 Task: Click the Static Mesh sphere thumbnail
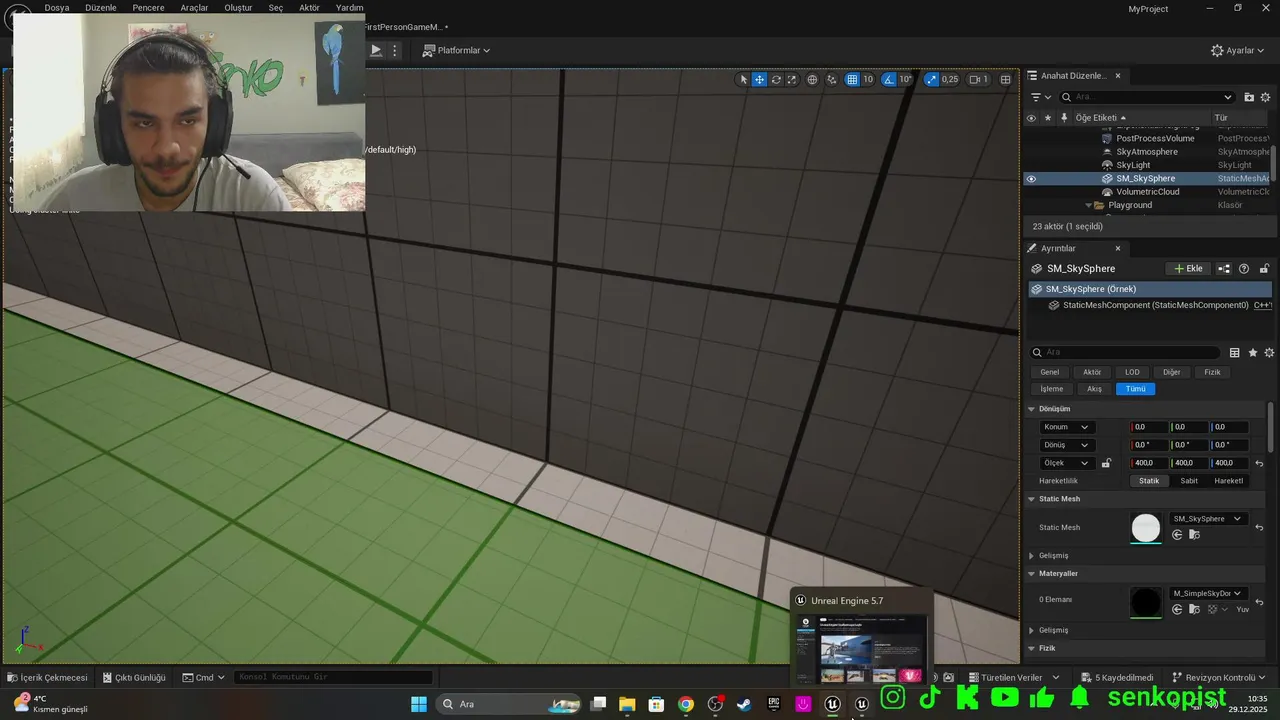(1146, 527)
